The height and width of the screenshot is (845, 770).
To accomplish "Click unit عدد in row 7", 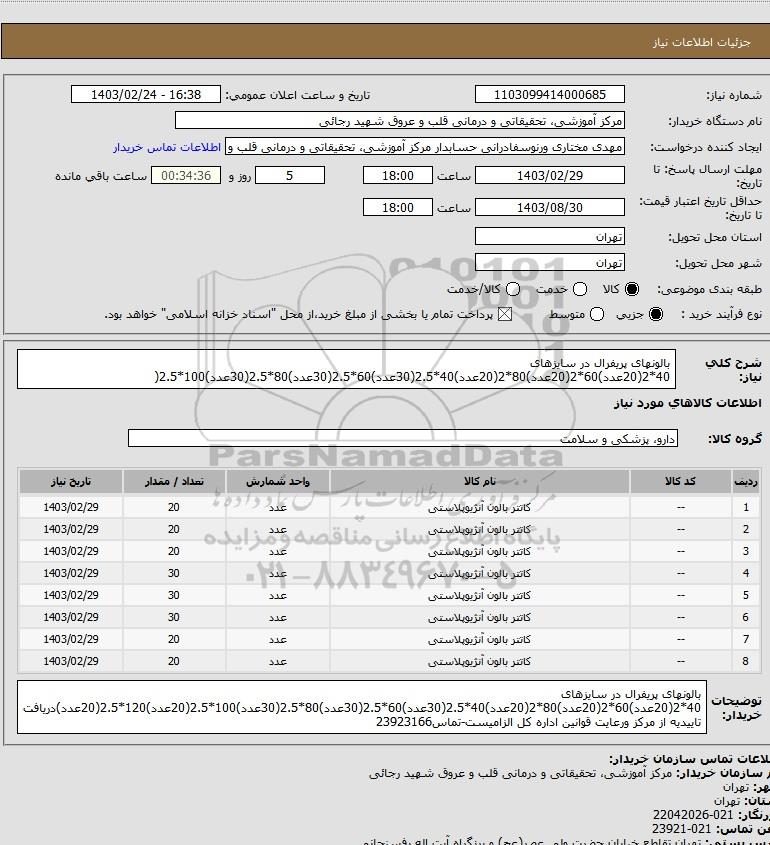I will [278, 640].
